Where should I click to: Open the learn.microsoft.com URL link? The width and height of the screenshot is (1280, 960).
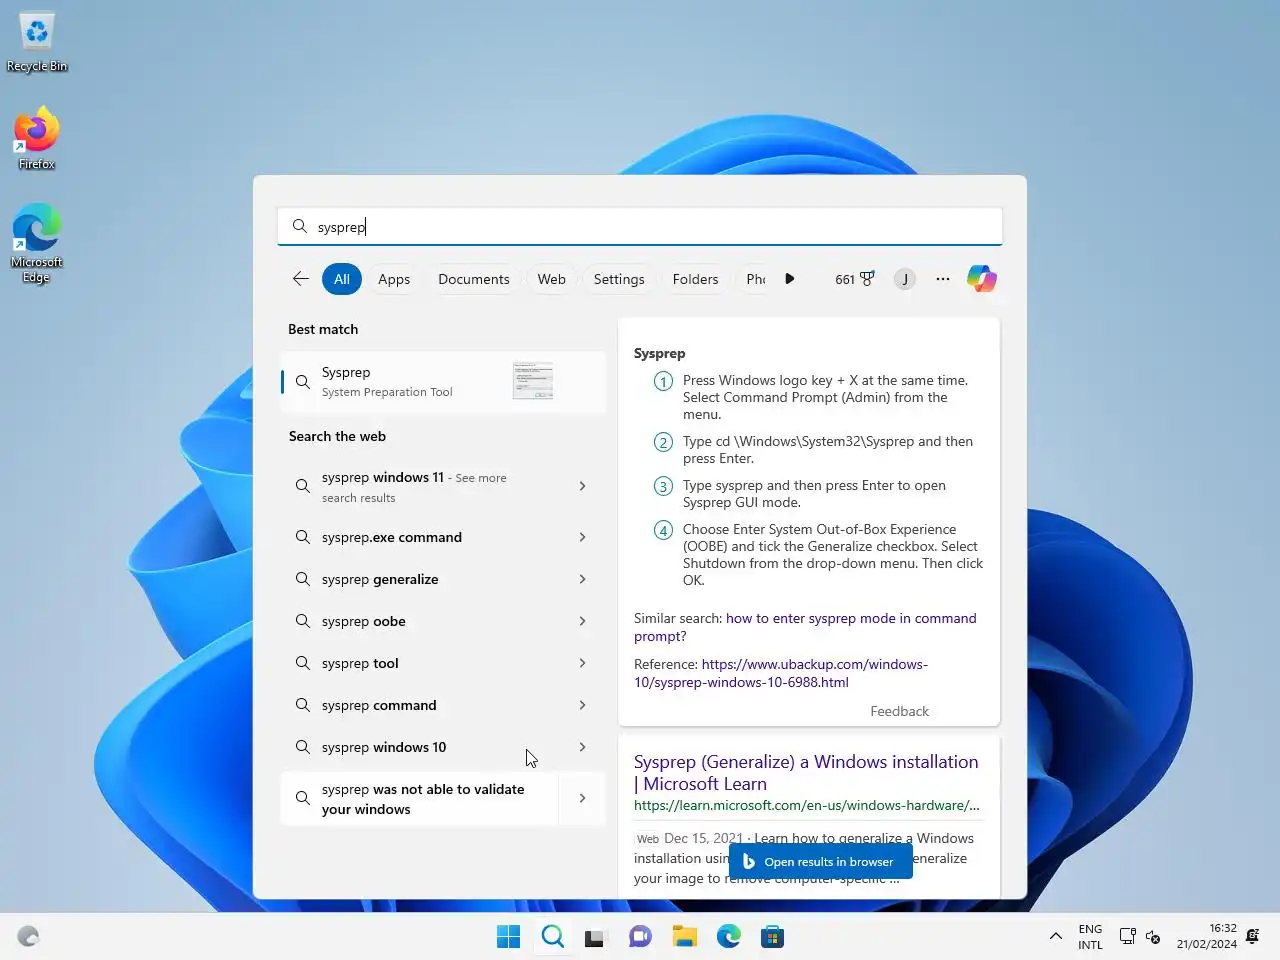(806, 805)
